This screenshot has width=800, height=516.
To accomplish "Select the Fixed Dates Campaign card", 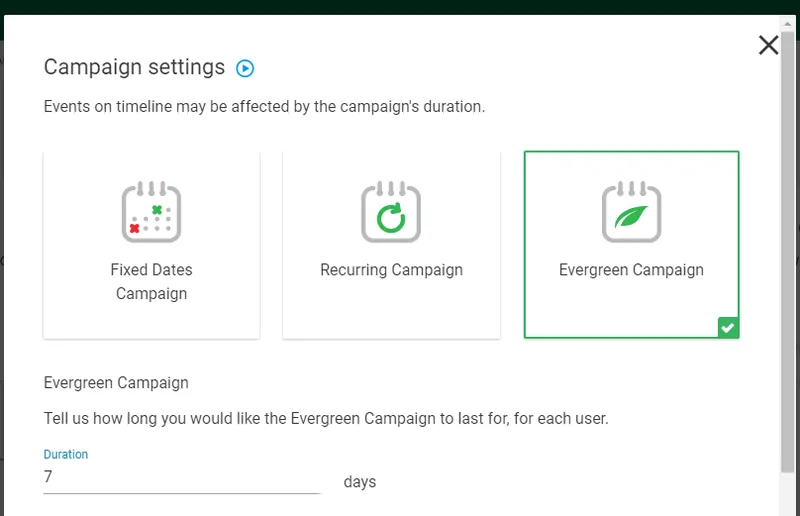I will click(152, 245).
